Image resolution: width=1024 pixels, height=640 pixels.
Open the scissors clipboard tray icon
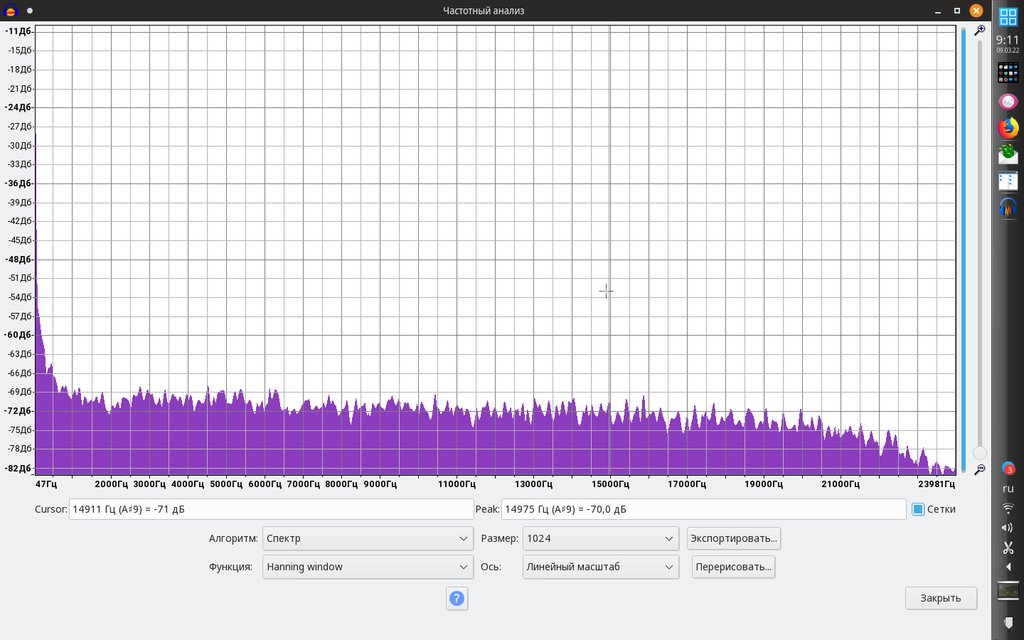tap(1008, 547)
